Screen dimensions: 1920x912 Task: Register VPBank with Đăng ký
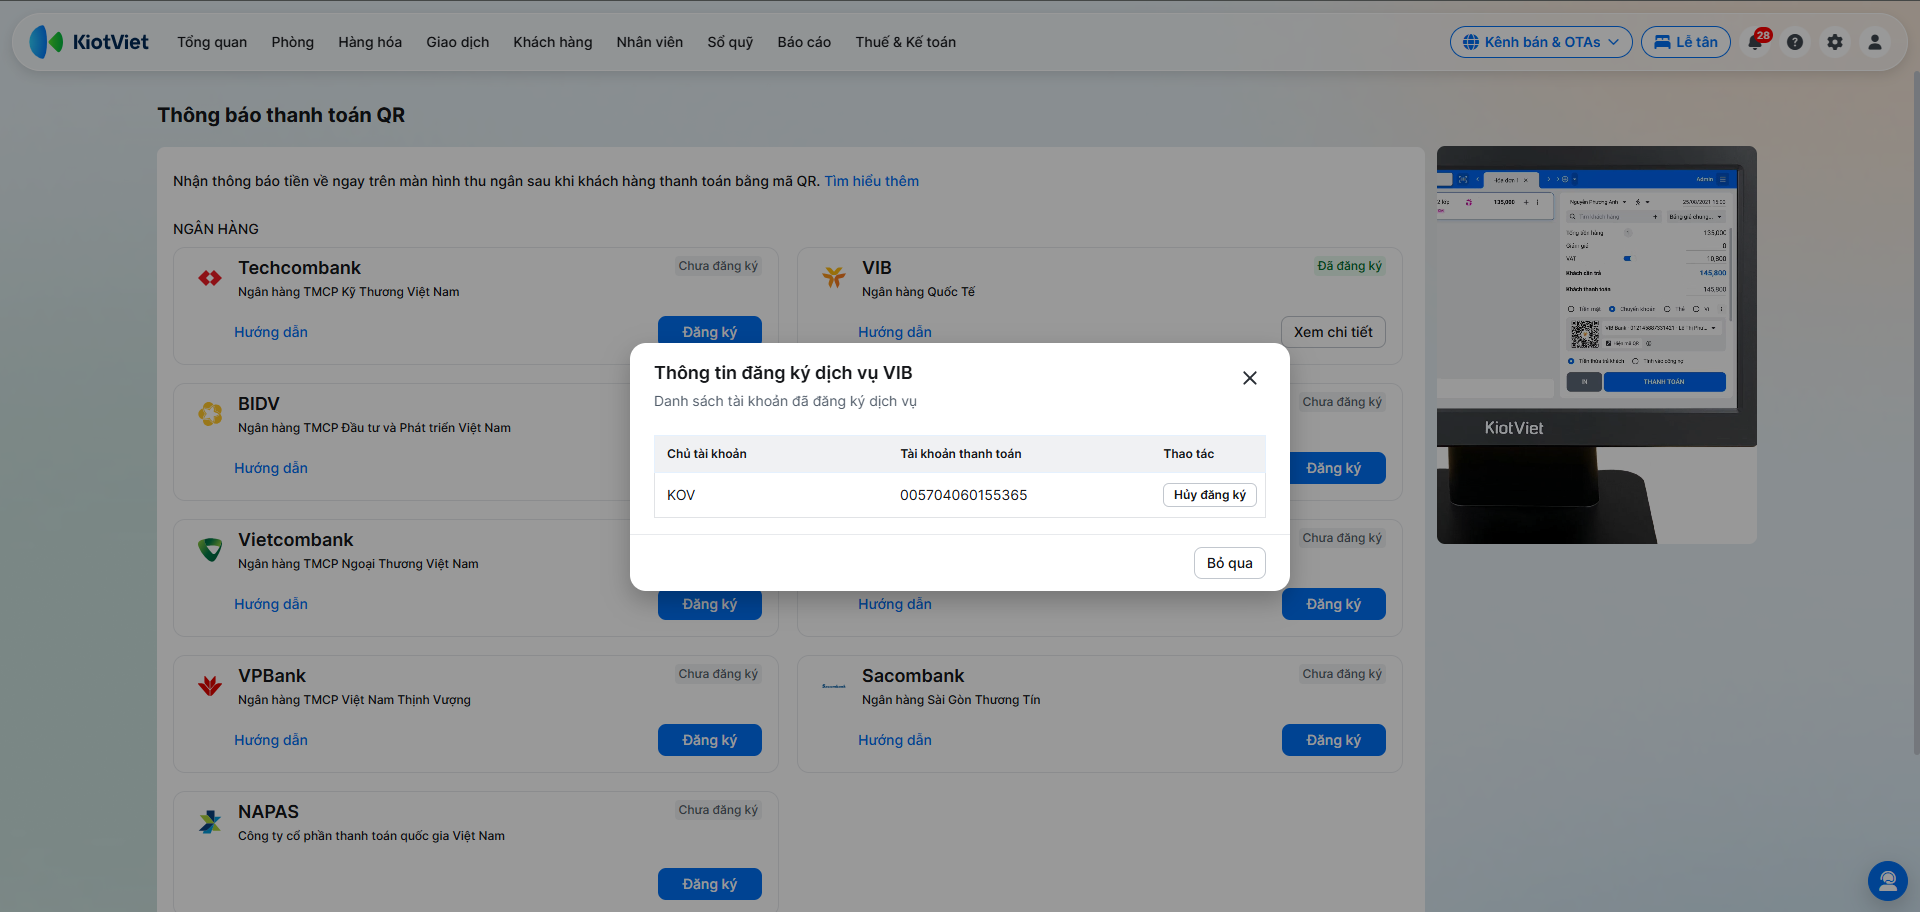click(710, 740)
